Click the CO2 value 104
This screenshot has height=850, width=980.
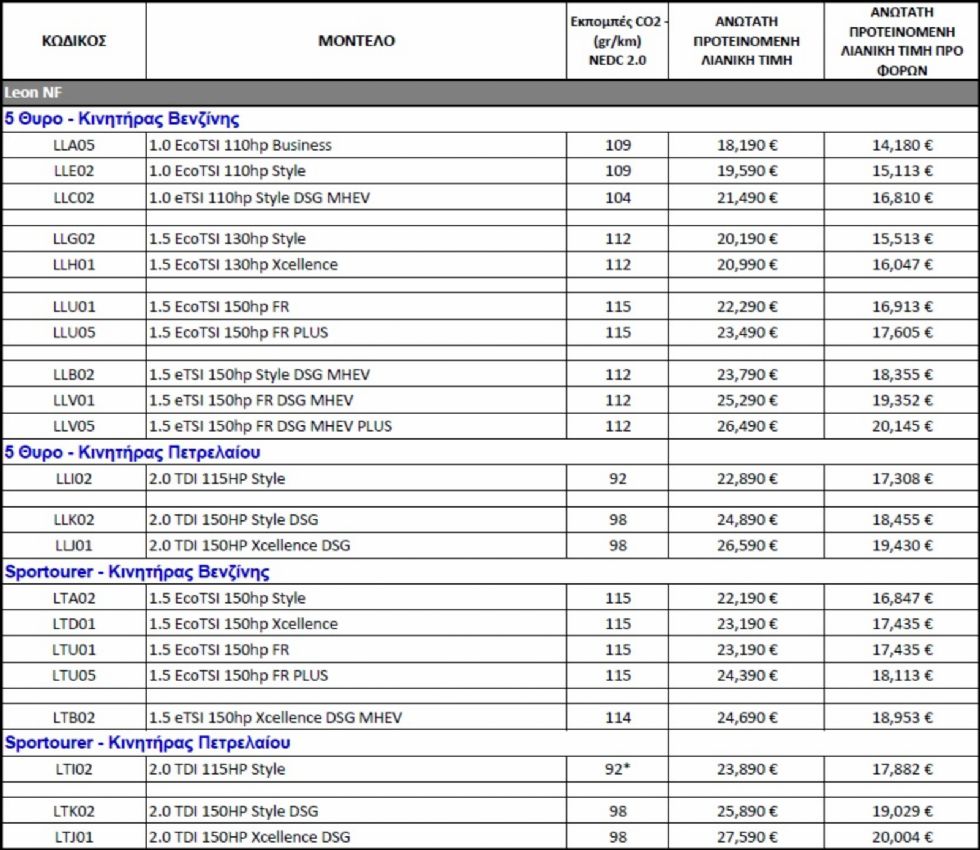coord(618,198)
